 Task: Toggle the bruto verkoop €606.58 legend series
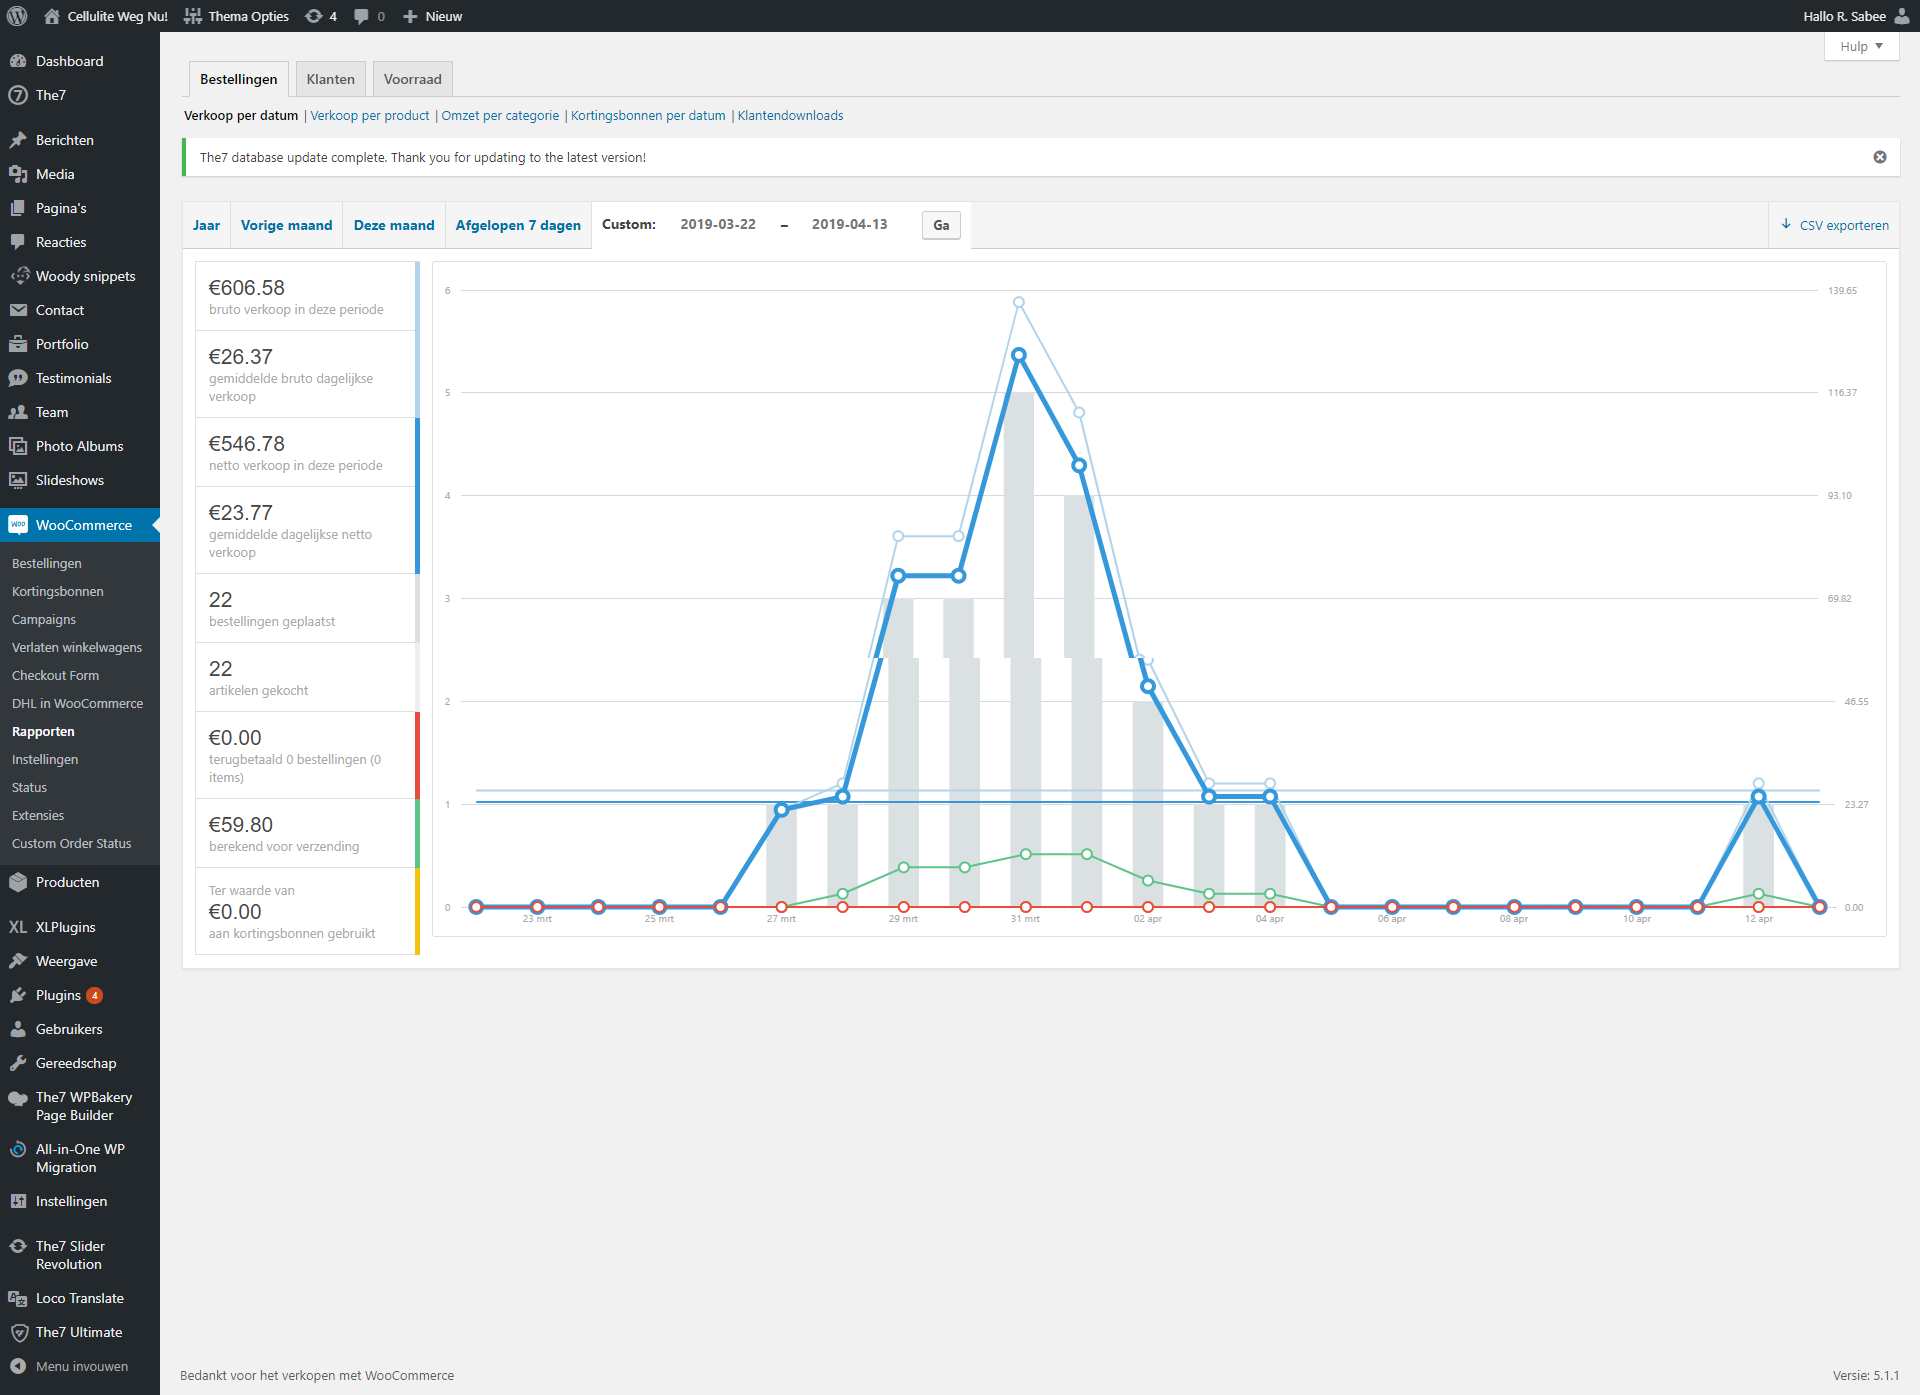(307, 296)
